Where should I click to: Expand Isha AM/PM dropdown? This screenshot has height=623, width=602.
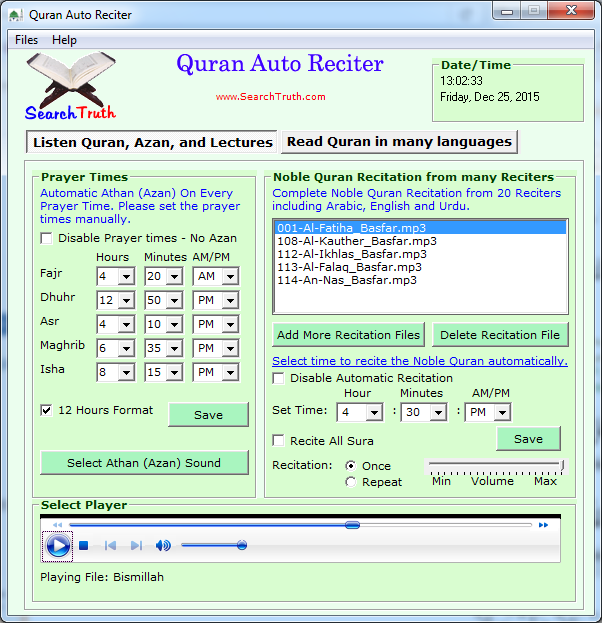coord(230,372)
